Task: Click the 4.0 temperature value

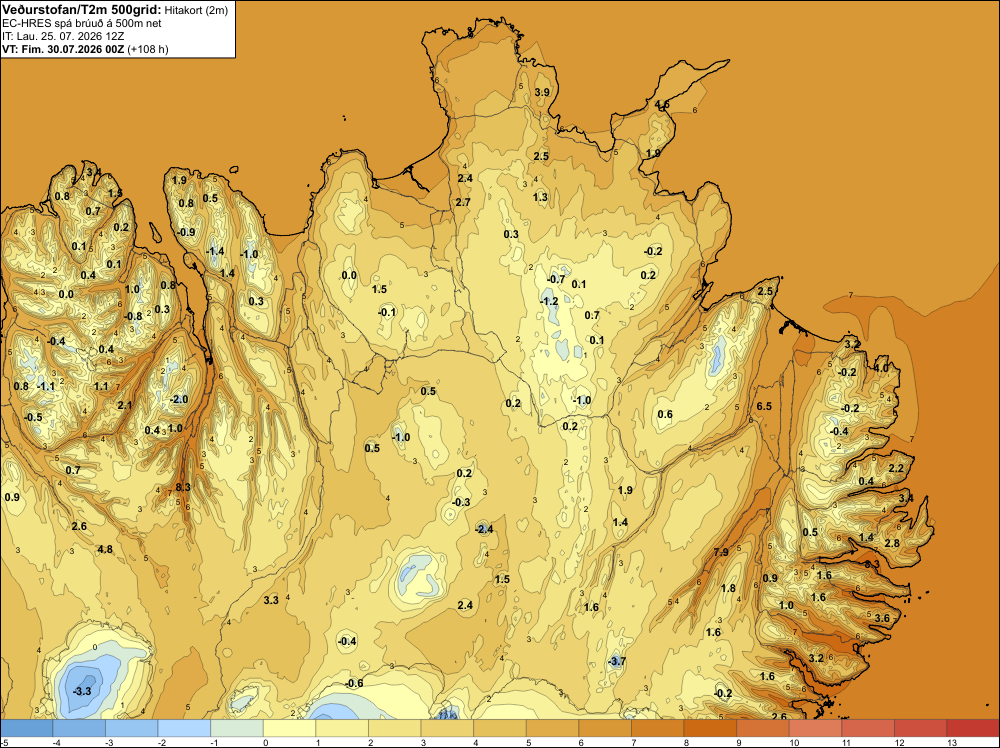Action: (881, 368)
